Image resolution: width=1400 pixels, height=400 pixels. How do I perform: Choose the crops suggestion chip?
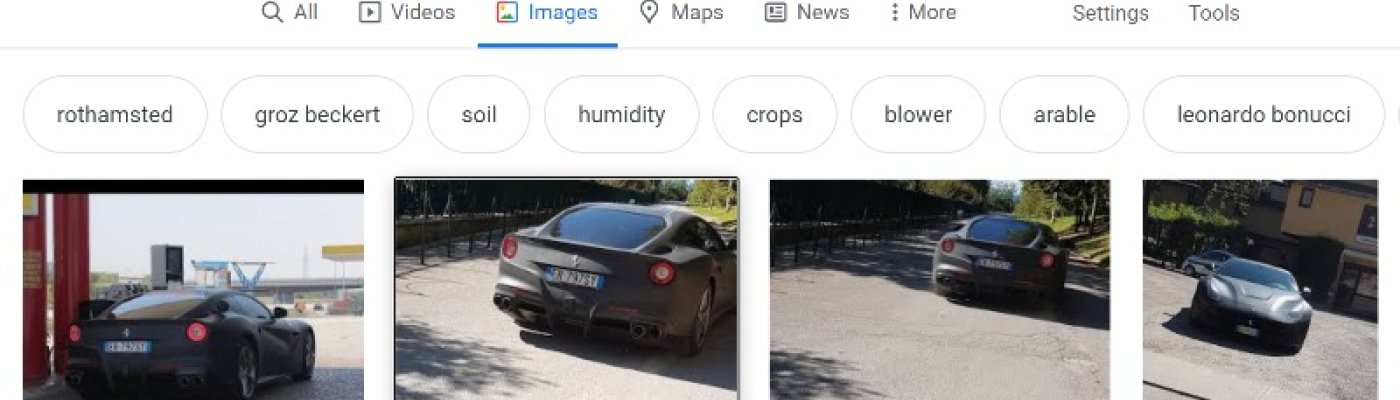pyautogui.click(x=774, y=114)
